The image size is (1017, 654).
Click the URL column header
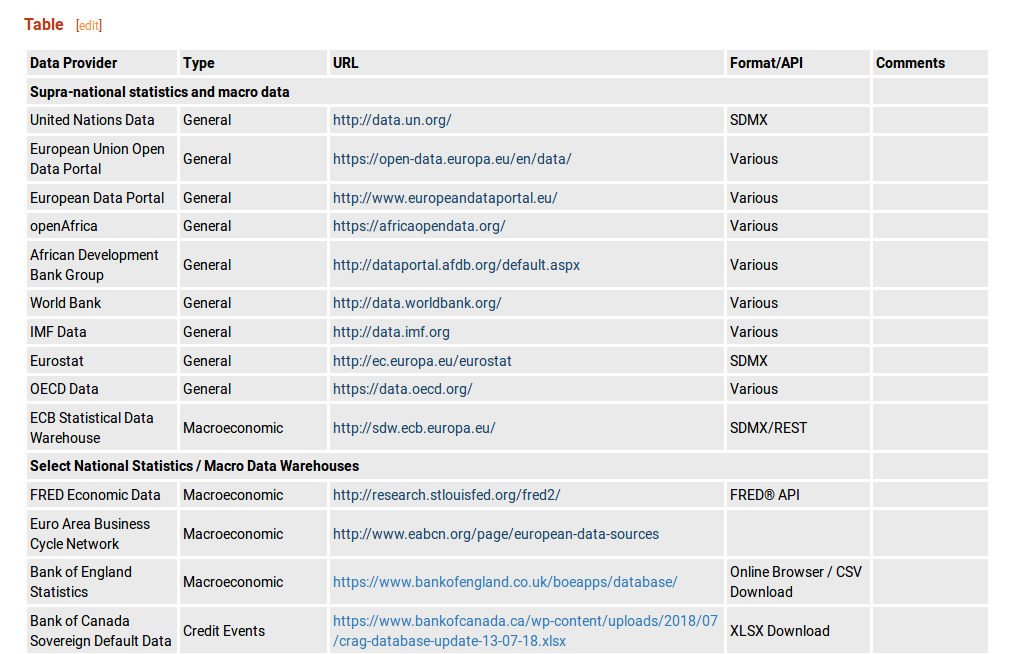344,62
